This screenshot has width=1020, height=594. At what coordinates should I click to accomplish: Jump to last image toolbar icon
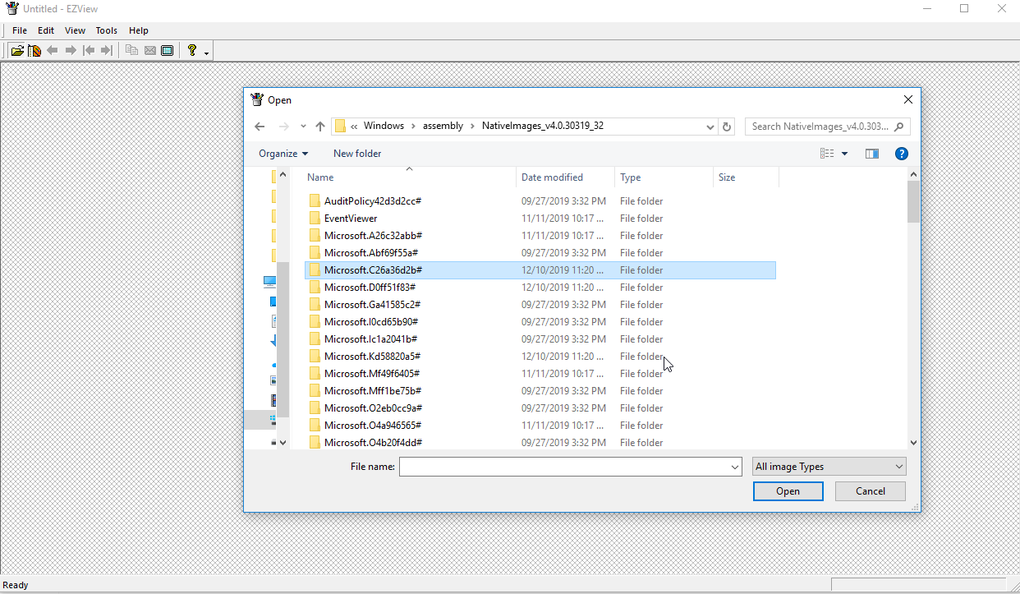pos(107,51)
